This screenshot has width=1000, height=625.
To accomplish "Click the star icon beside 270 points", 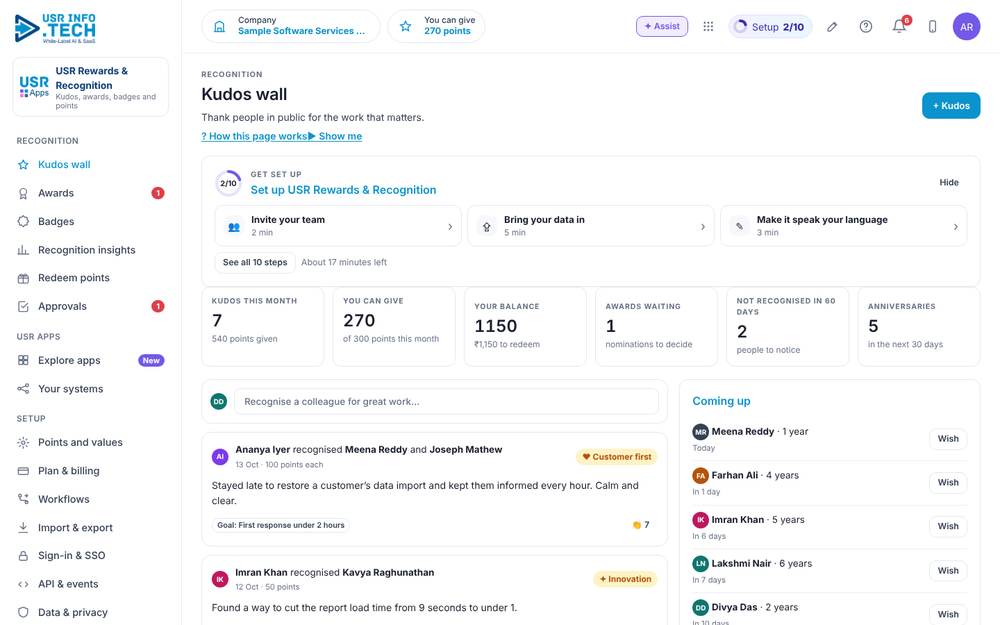I will [x=406, y=26].
